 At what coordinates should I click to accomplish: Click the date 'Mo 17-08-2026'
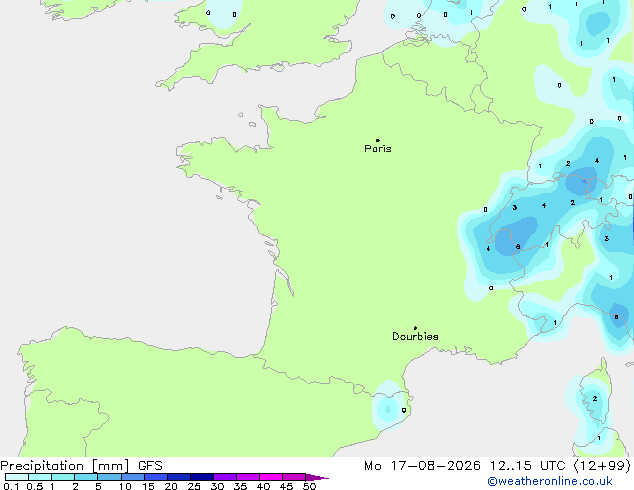422,466
